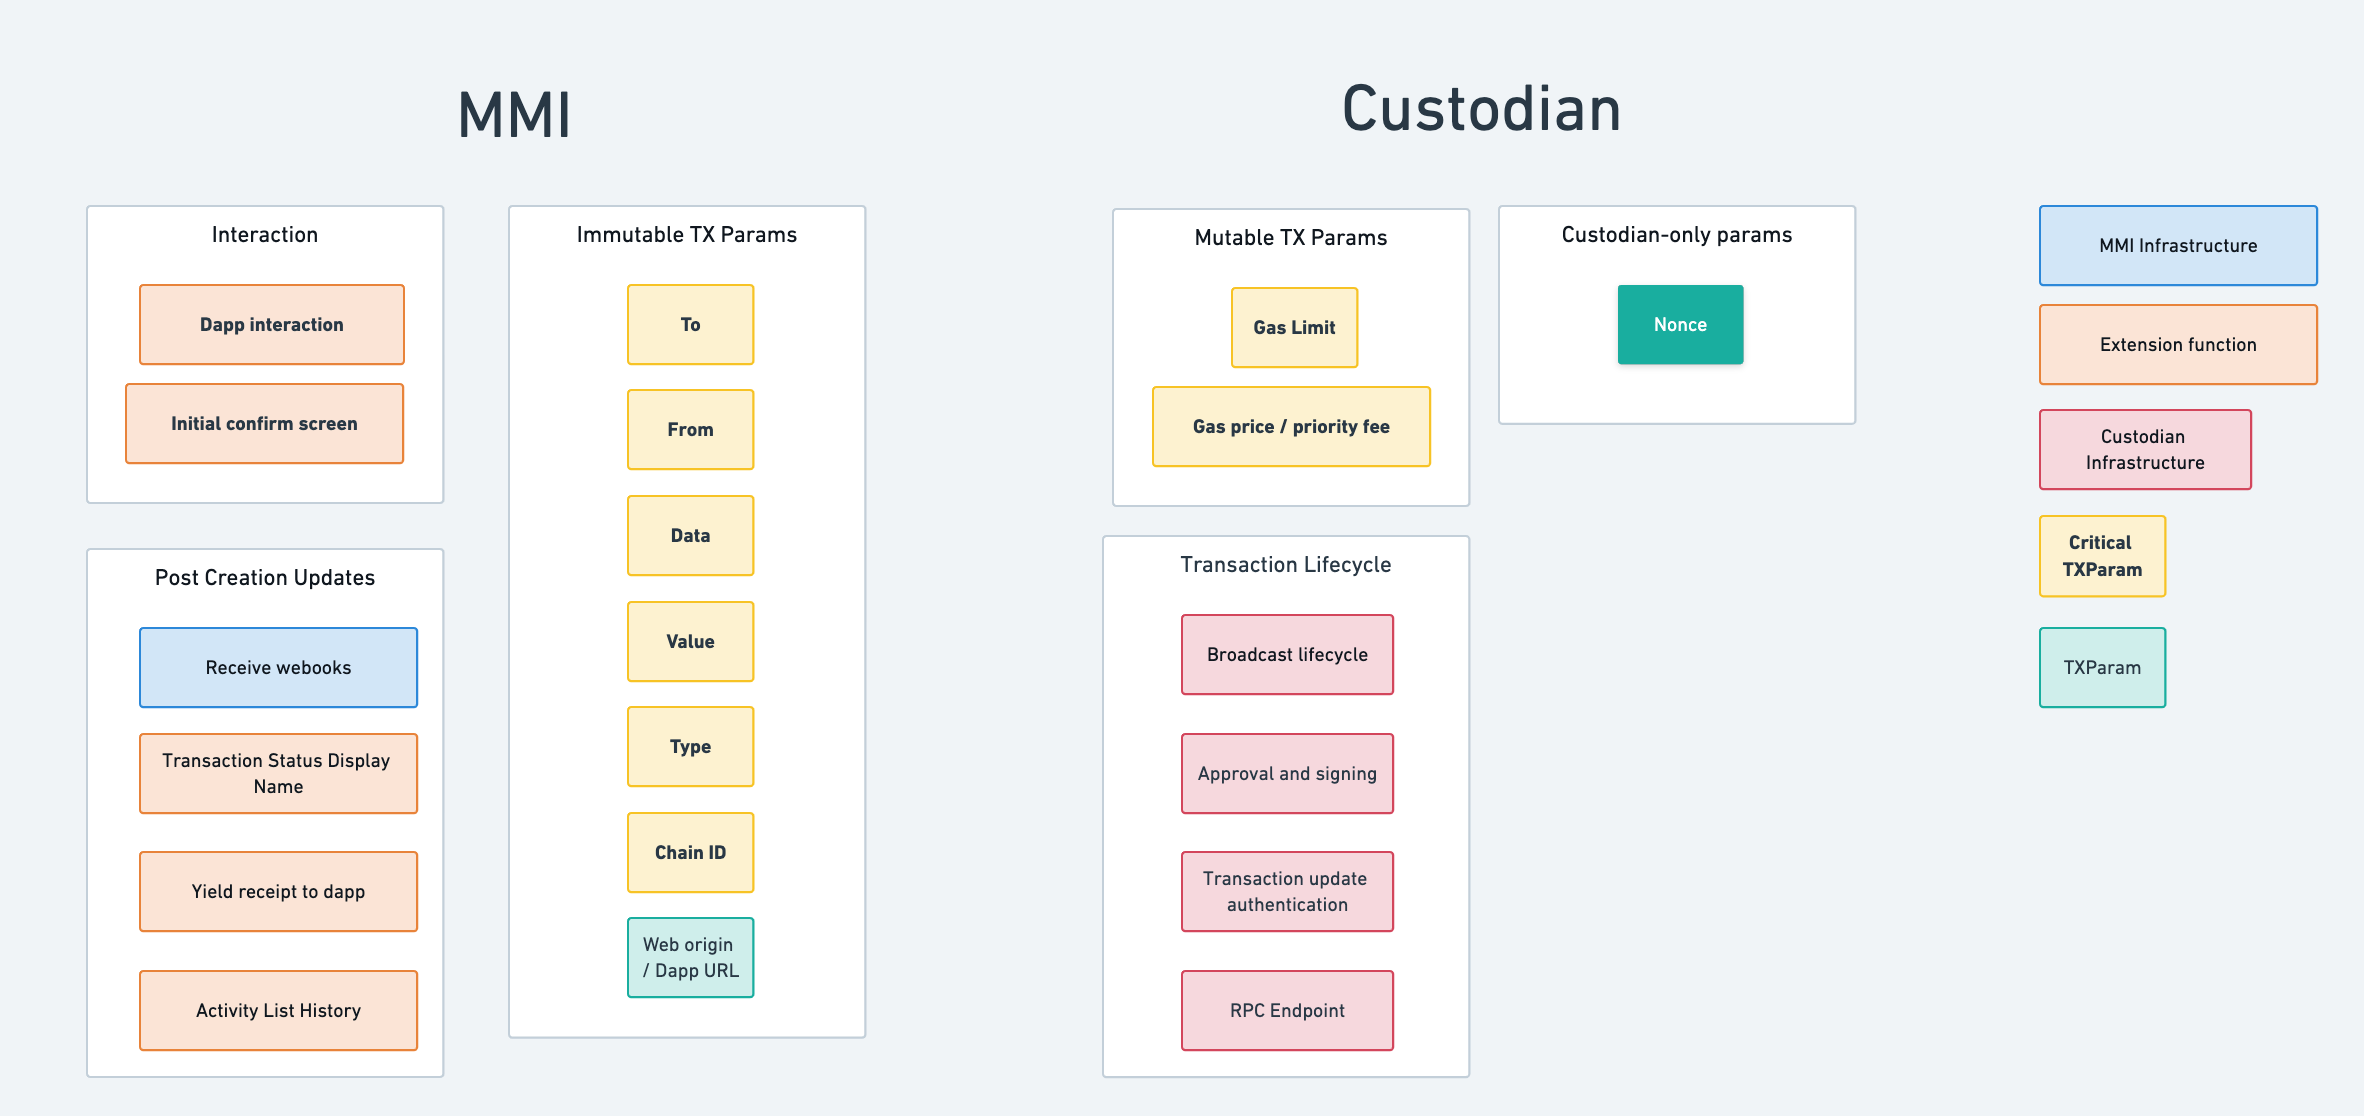The image size is (2364, 1116).
Task: Click the Critical TXParam legend box
Action: [2102, 556]
